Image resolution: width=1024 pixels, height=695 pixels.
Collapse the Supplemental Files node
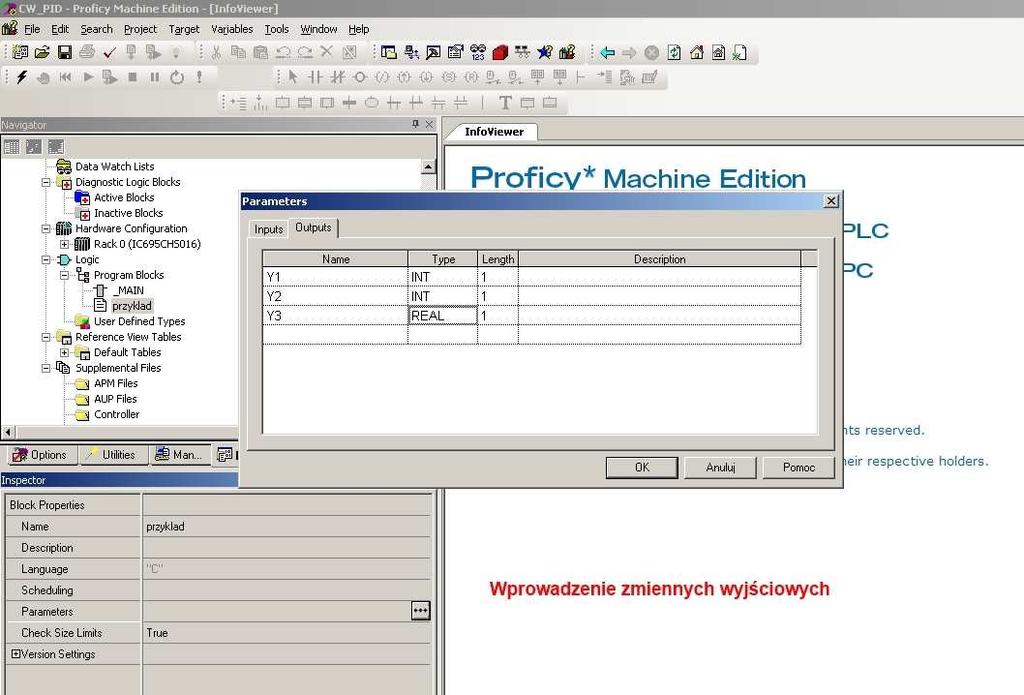click(x=46, y=368)
